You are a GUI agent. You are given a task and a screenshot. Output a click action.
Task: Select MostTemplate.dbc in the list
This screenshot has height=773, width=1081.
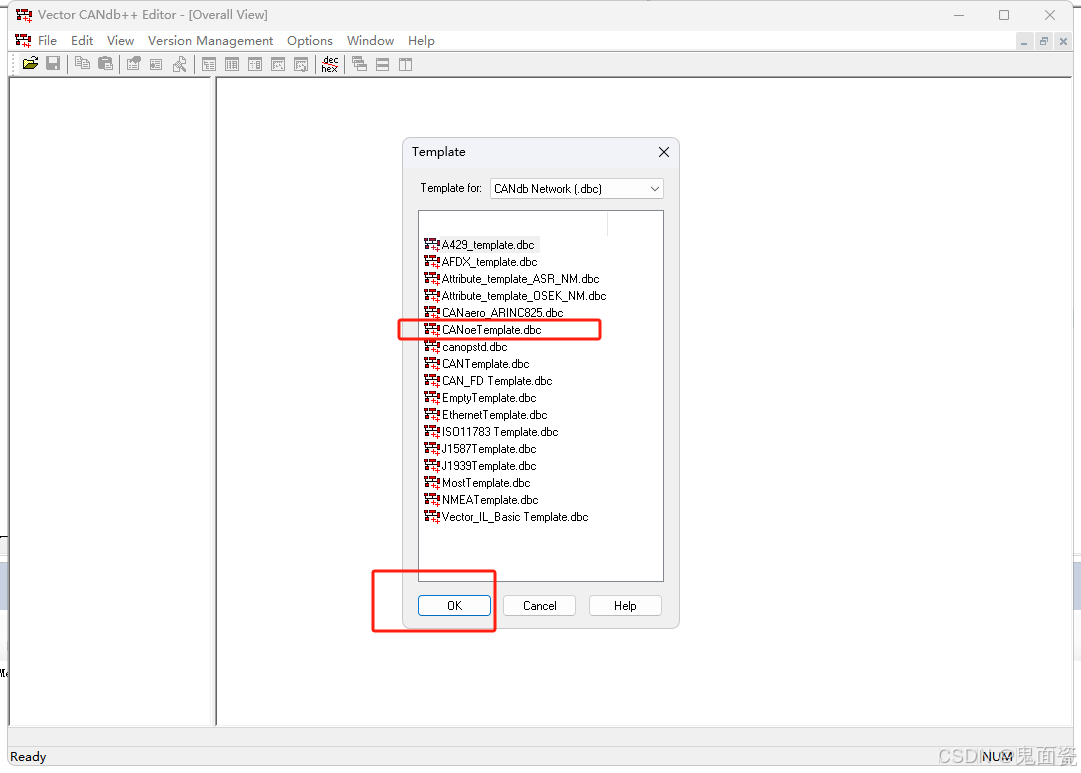(478, 483)
